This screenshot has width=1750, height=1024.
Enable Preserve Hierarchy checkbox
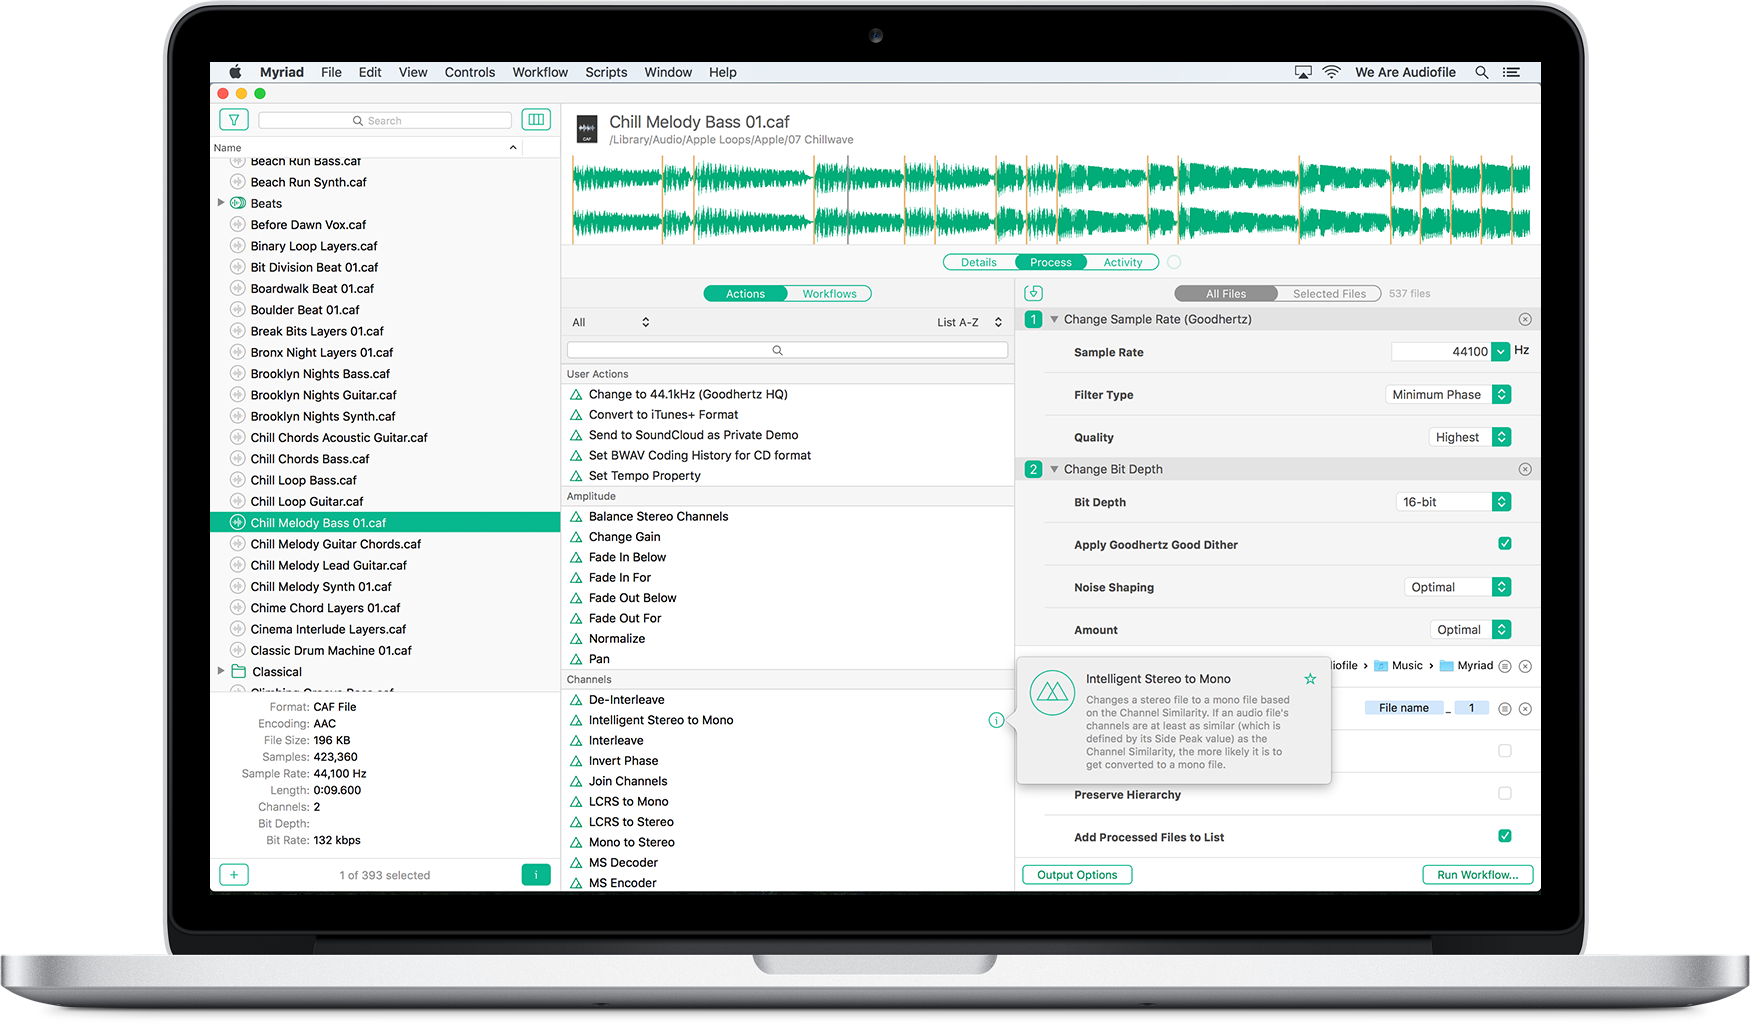[1505, 794]
